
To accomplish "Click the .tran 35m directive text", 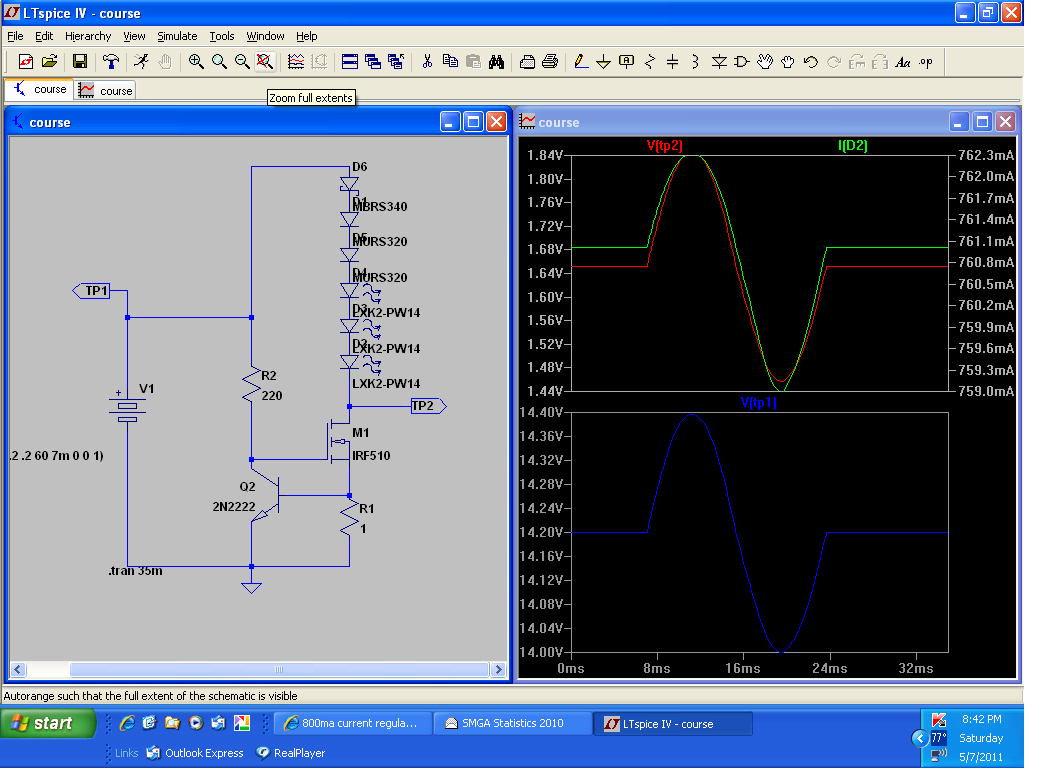I will (x=136, y=571).
